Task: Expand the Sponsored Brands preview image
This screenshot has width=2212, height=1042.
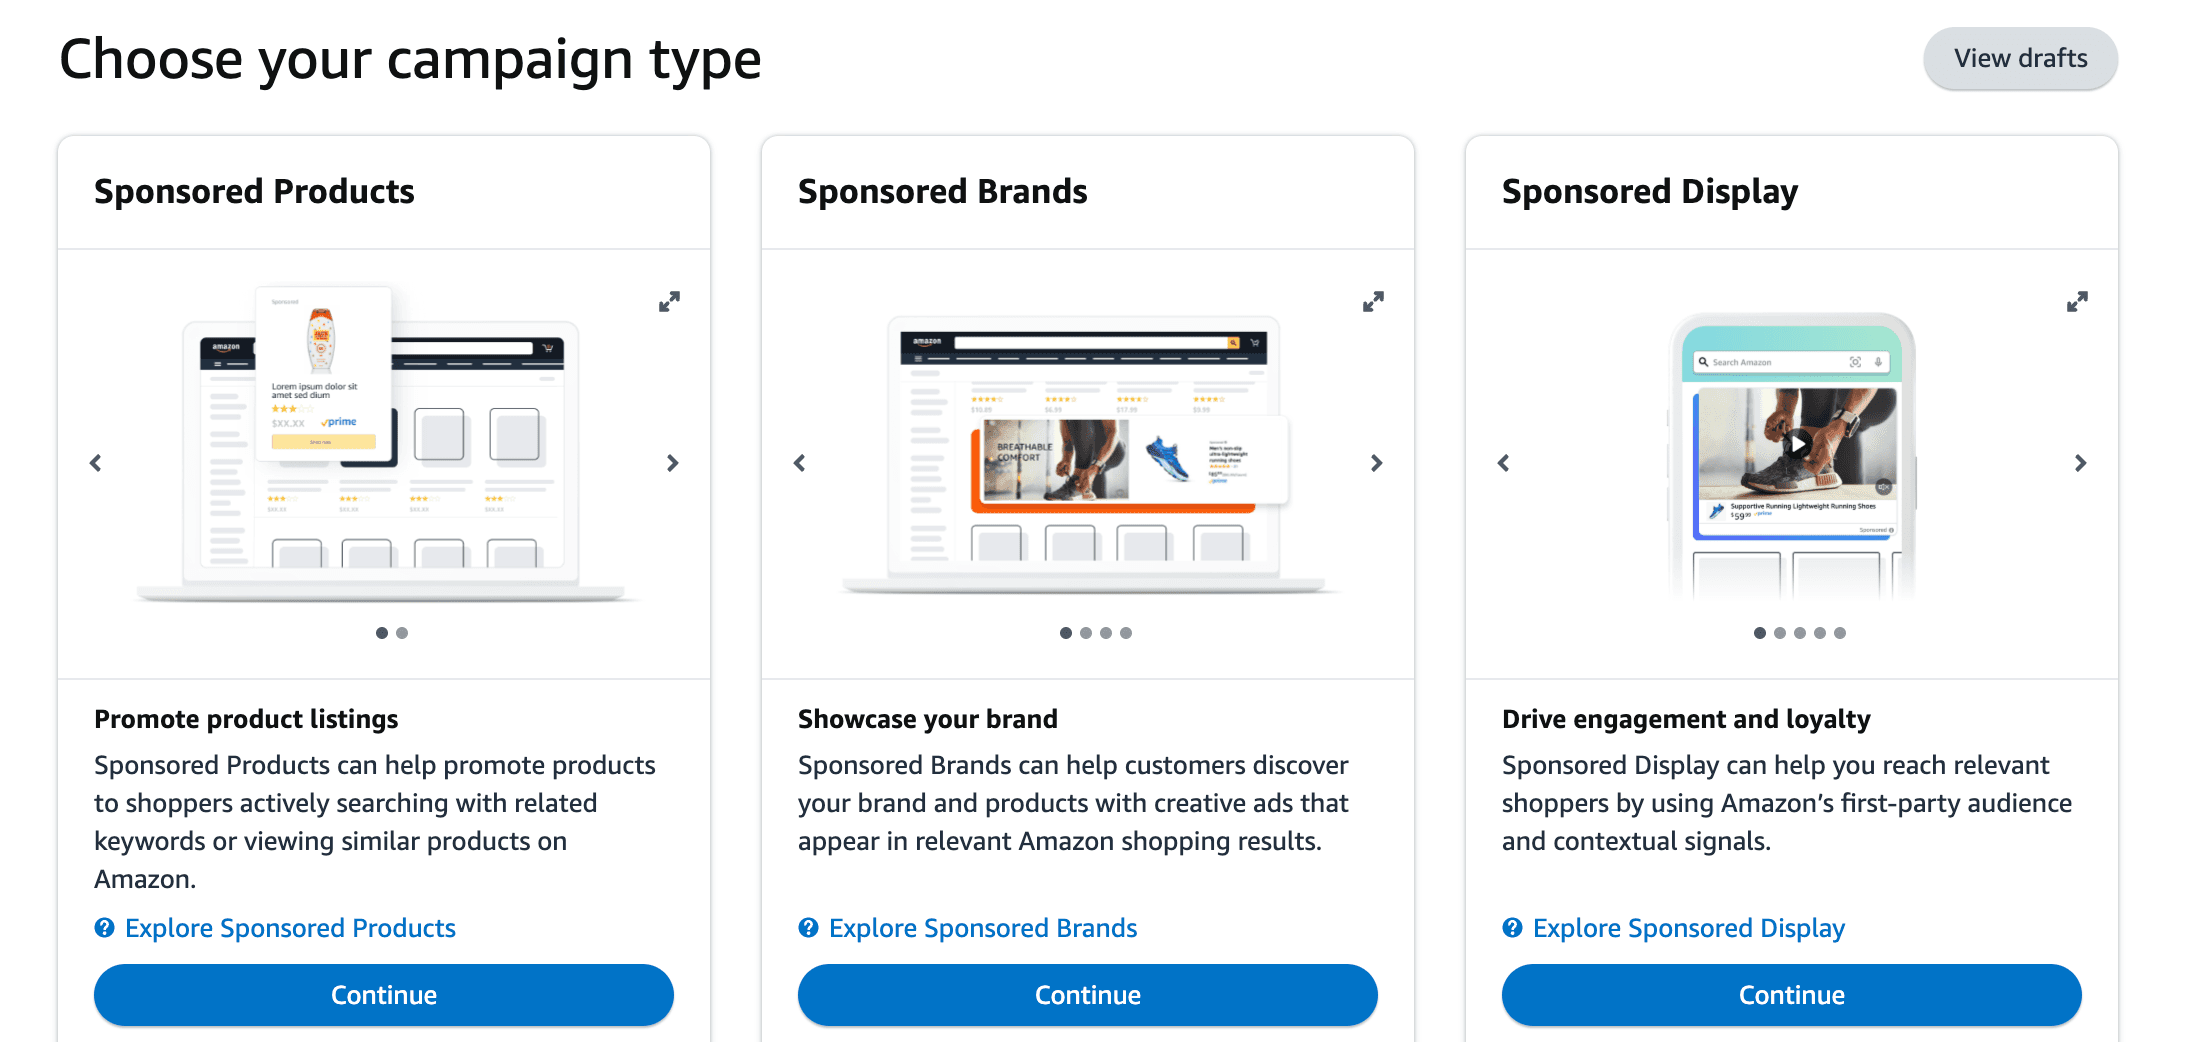Action: click(1374, 301)
